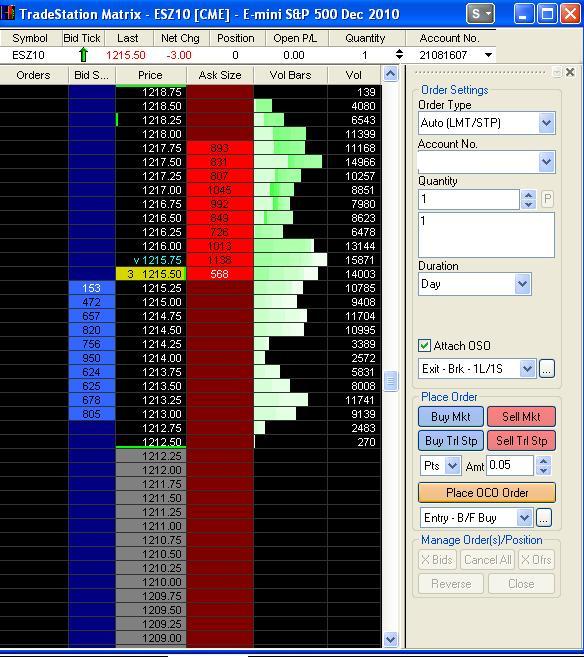Click the TradeStation app icon in title bar
Screen dimensions: 584x657
8,13
